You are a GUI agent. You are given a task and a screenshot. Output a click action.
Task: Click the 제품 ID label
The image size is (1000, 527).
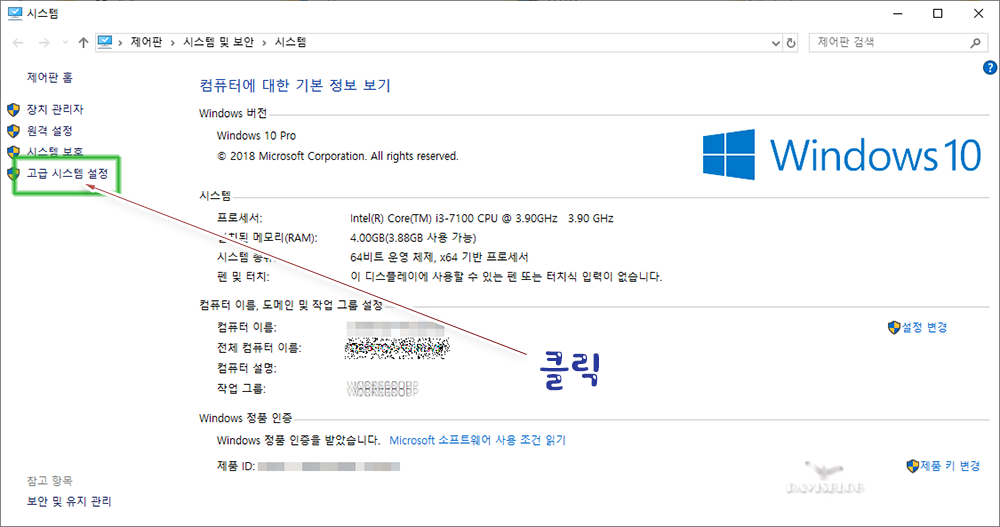pos(236,466)
